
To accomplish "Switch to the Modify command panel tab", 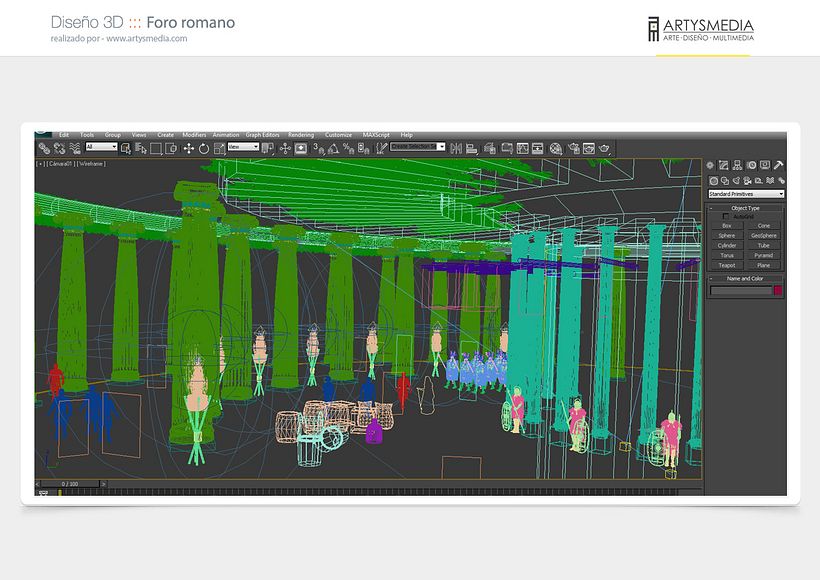I will coord(723,165).
